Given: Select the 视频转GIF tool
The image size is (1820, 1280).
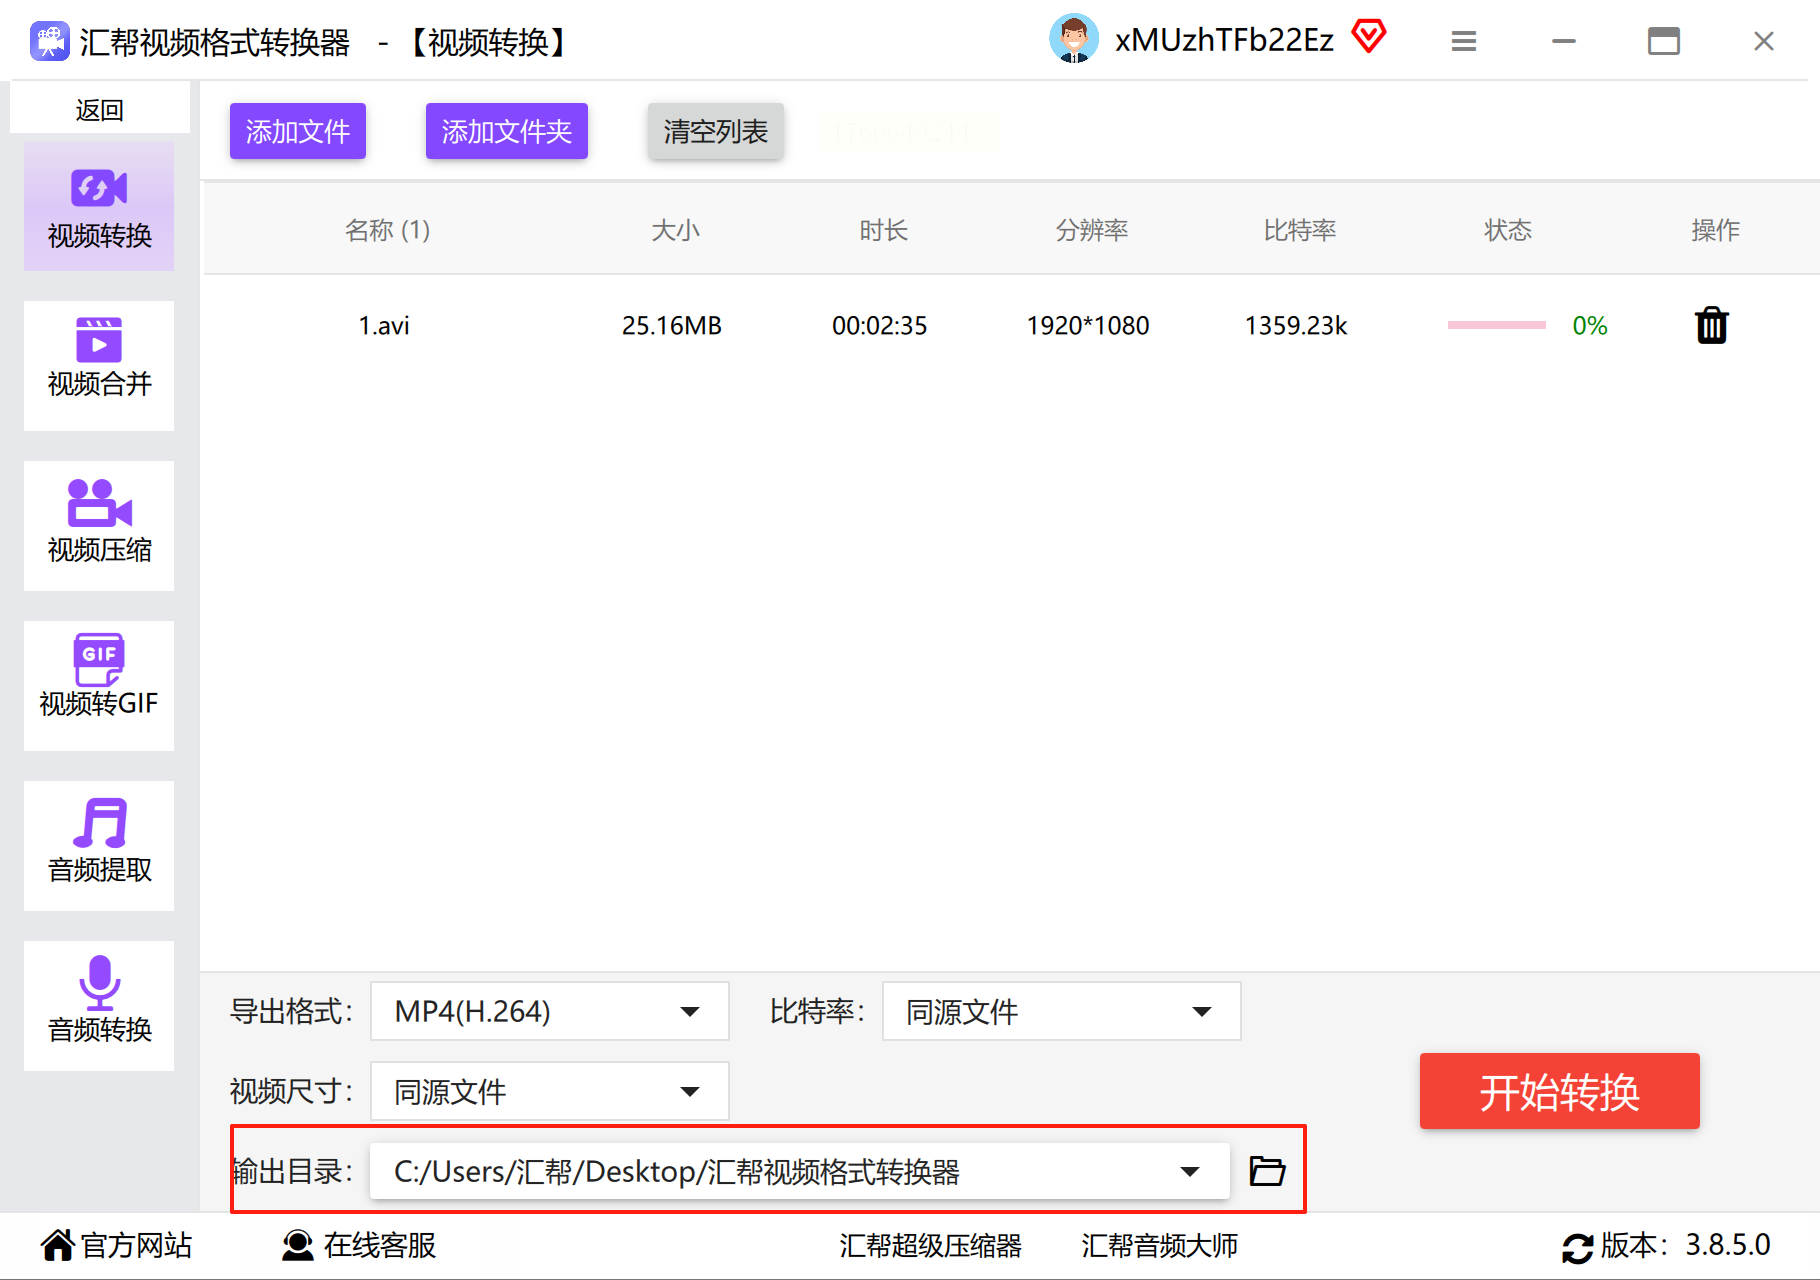Looking at the screenshot, I should point(99,685).
